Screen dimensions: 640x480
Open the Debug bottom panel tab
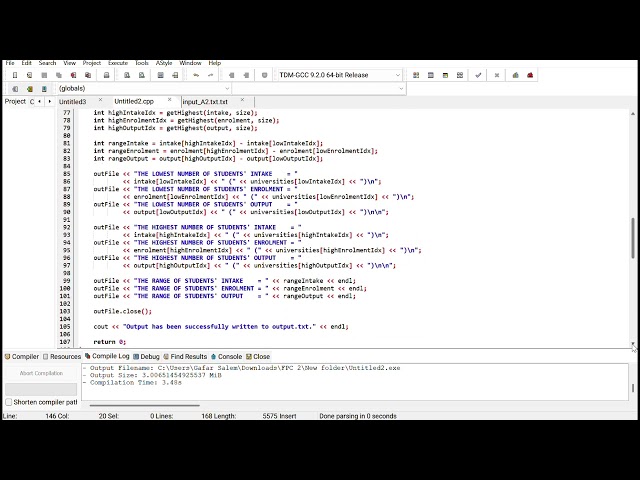pos(146,356)
